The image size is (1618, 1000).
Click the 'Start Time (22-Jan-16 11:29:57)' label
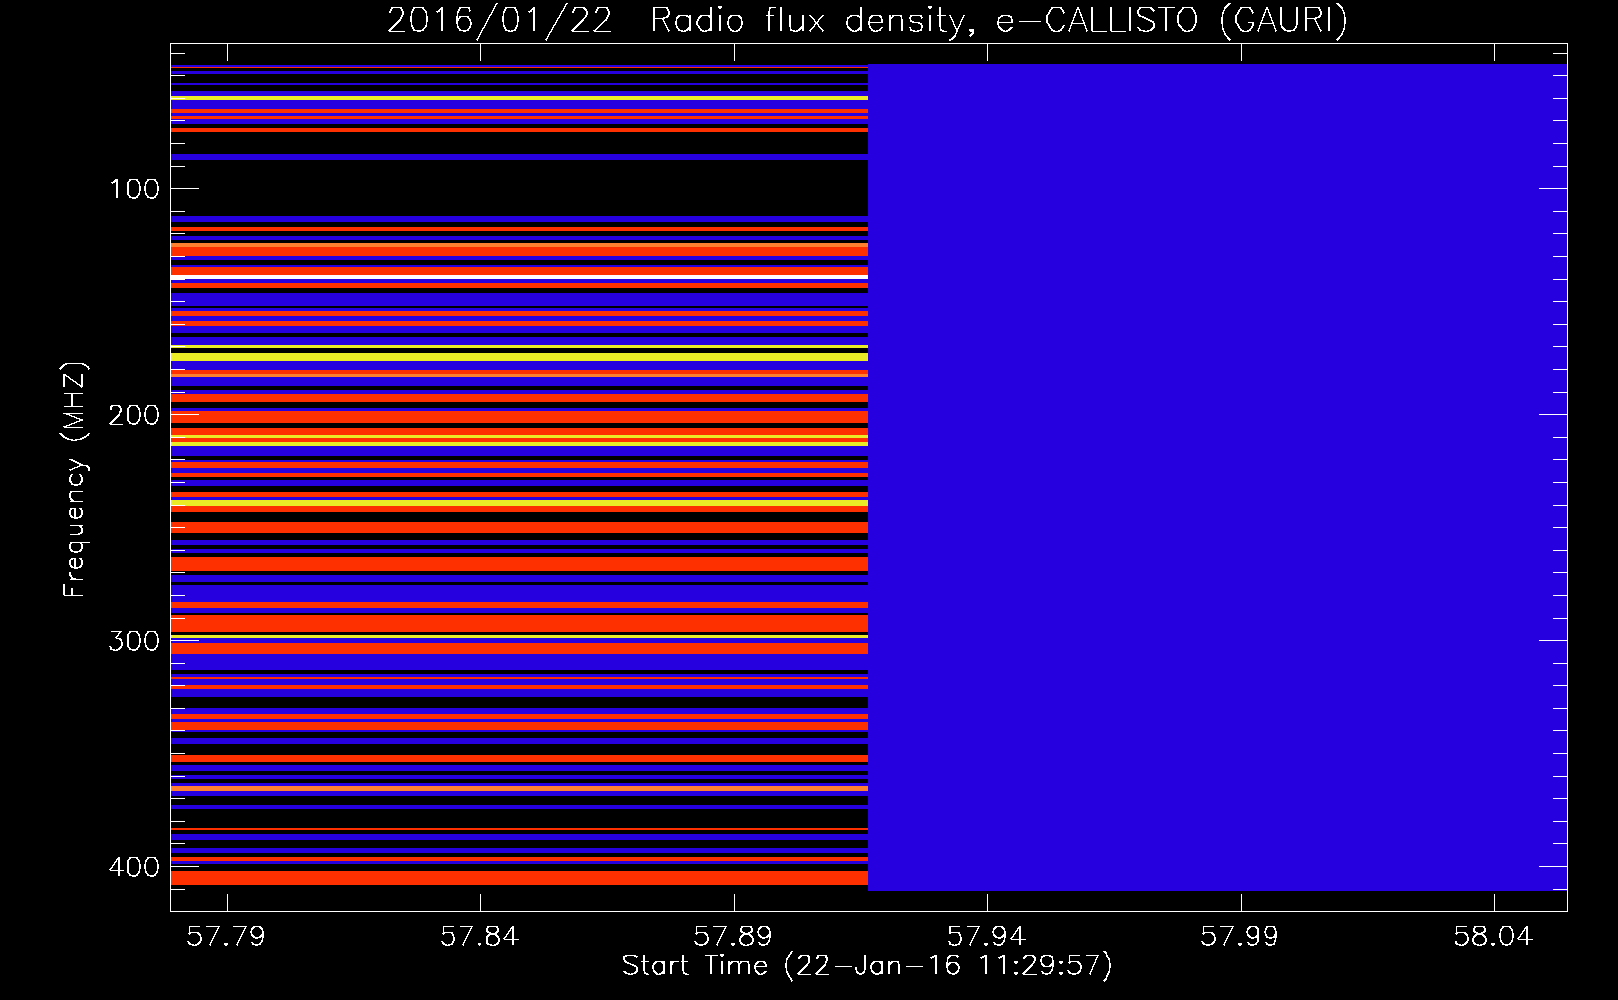[x=867, y=966]
